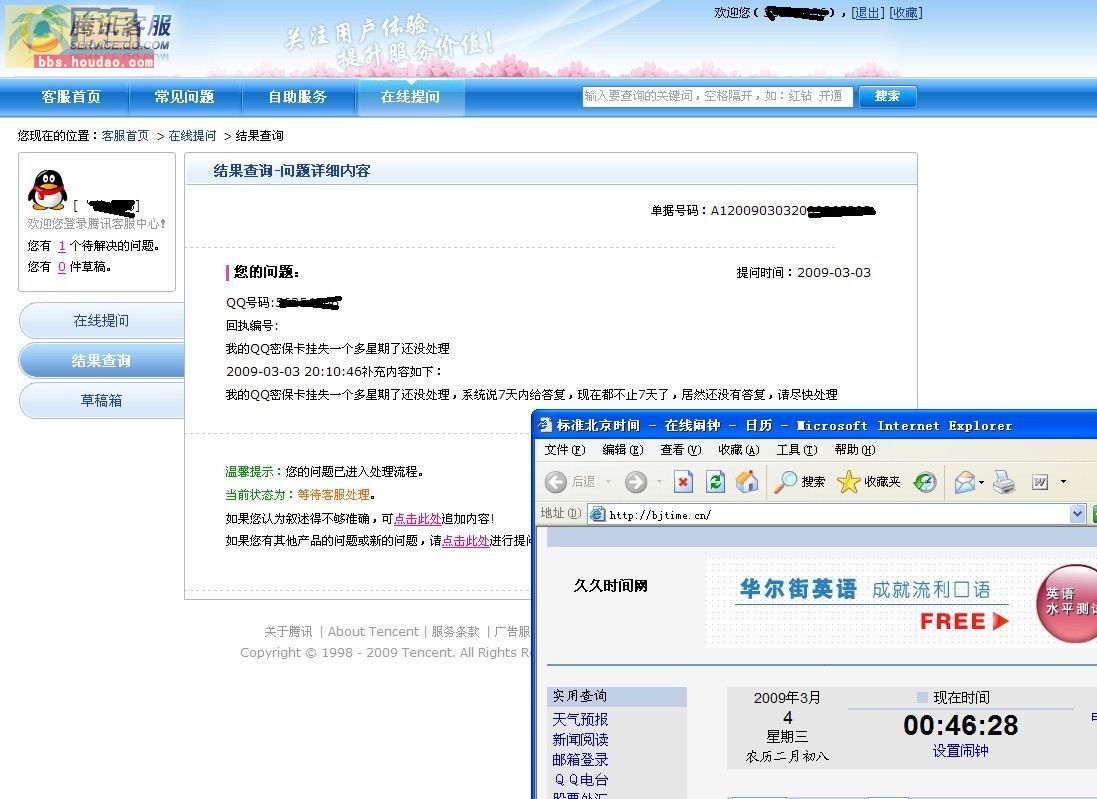Open the 草稿箱 sidebar button
The width and height of the screenshot is (1097, 799).
[101, 401]
